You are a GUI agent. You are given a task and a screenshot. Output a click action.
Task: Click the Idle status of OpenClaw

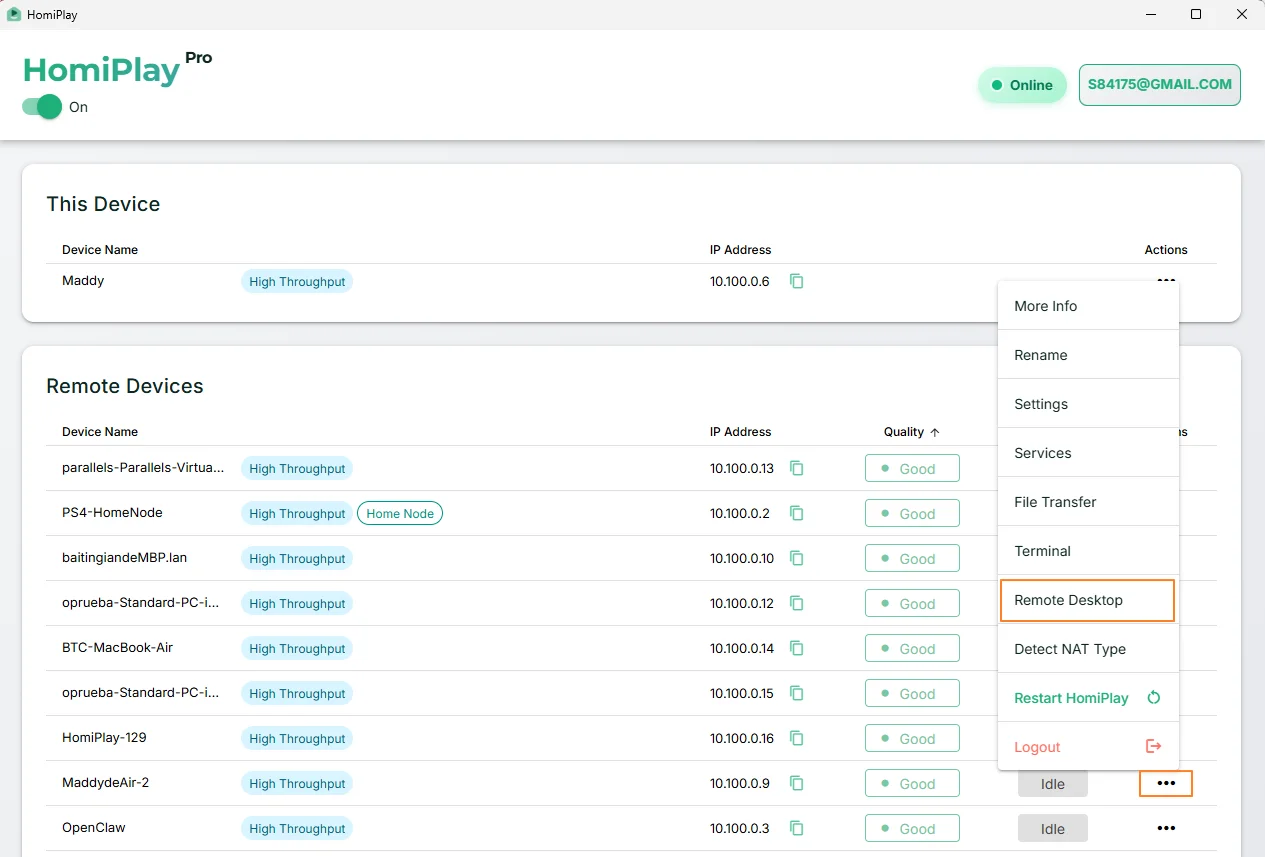coord(1053,828)
